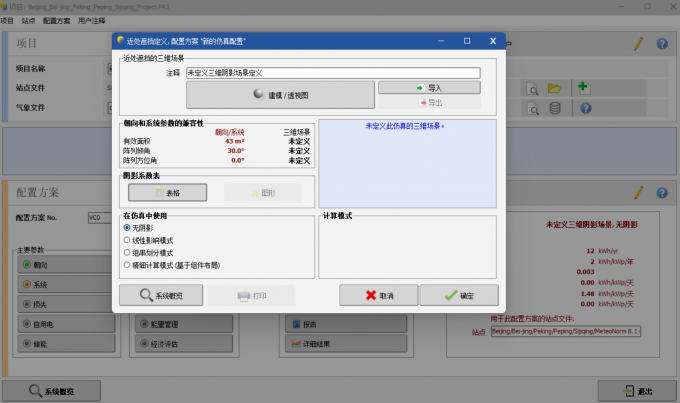The height and width of the screenshot is (403, 680).
Task: Click the red 未定义三维阴影场景, 无阴影 text
Action: (592, 225)
